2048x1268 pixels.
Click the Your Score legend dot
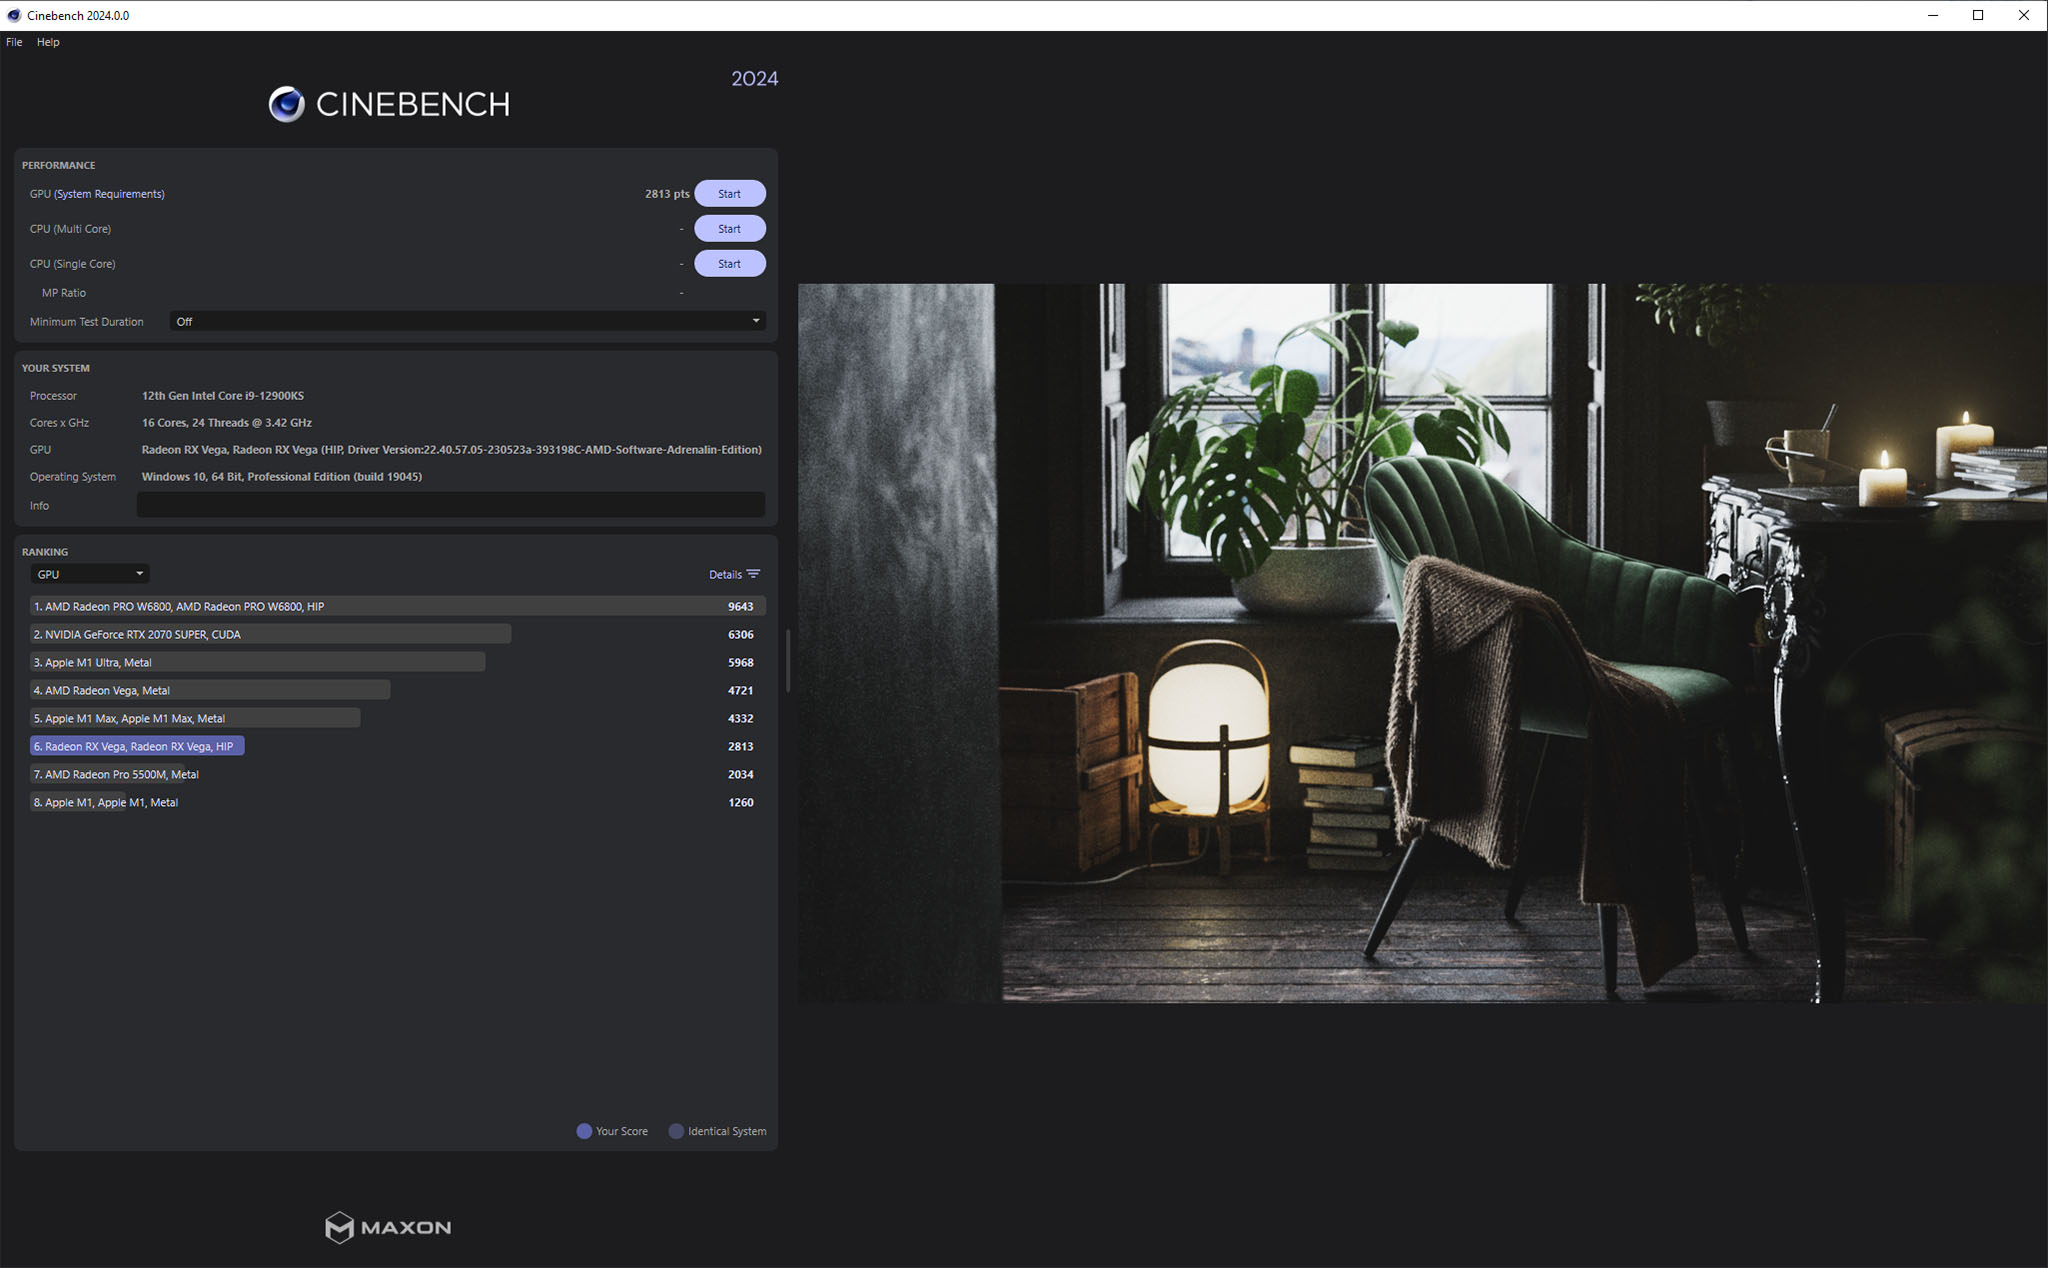click(584, 1131)
